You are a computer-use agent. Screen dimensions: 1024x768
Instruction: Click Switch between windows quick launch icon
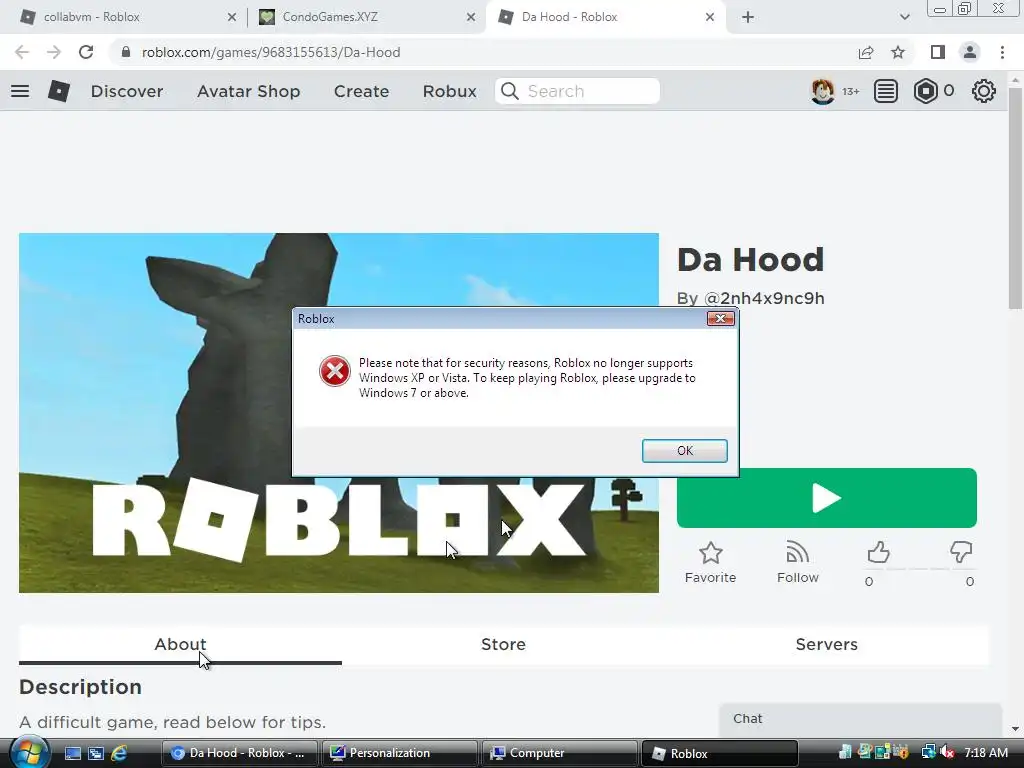click(96, 753)
